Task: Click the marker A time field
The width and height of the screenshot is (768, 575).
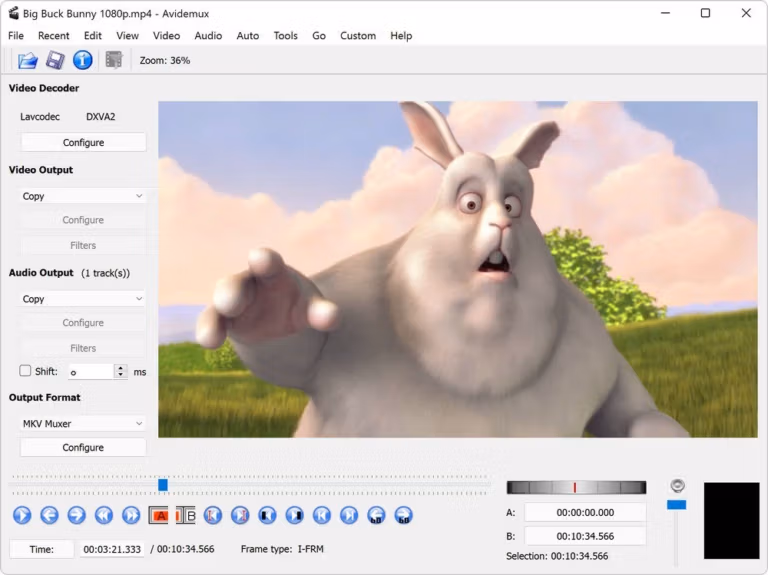Action: [x=585, y=512]
